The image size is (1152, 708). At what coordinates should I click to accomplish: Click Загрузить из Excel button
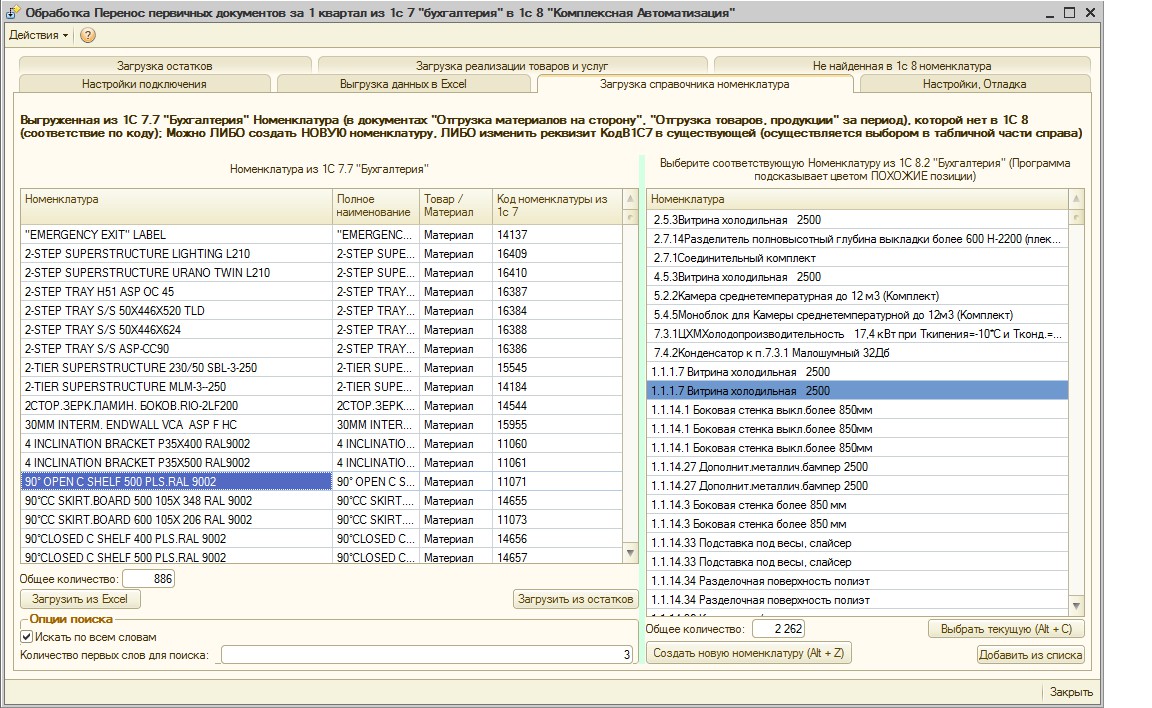(x=80, y=599)
